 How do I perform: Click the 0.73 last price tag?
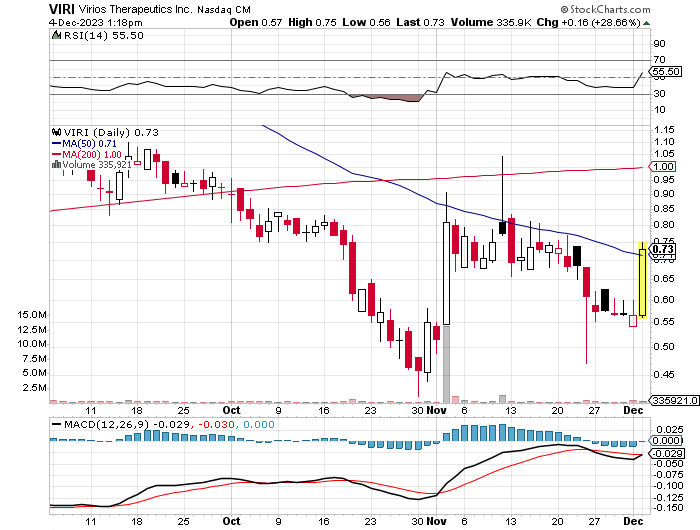663,249
